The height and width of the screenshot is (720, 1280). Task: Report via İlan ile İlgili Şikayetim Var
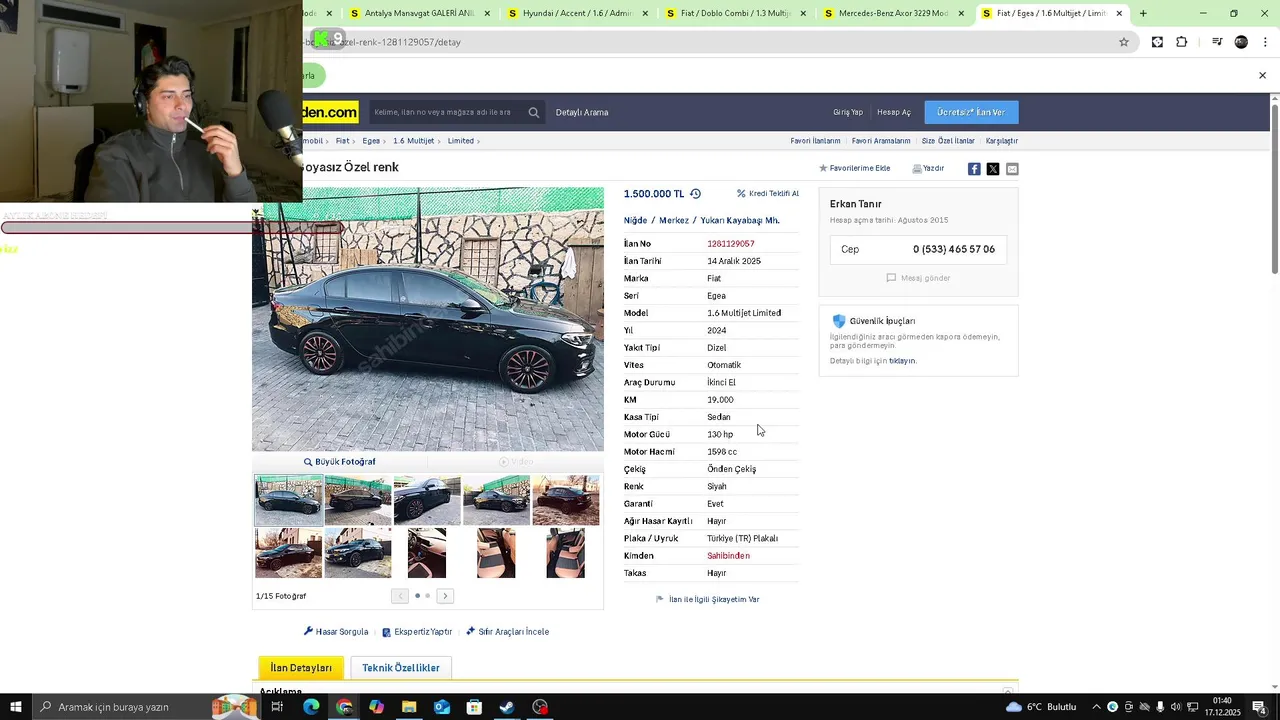point(708,599)
